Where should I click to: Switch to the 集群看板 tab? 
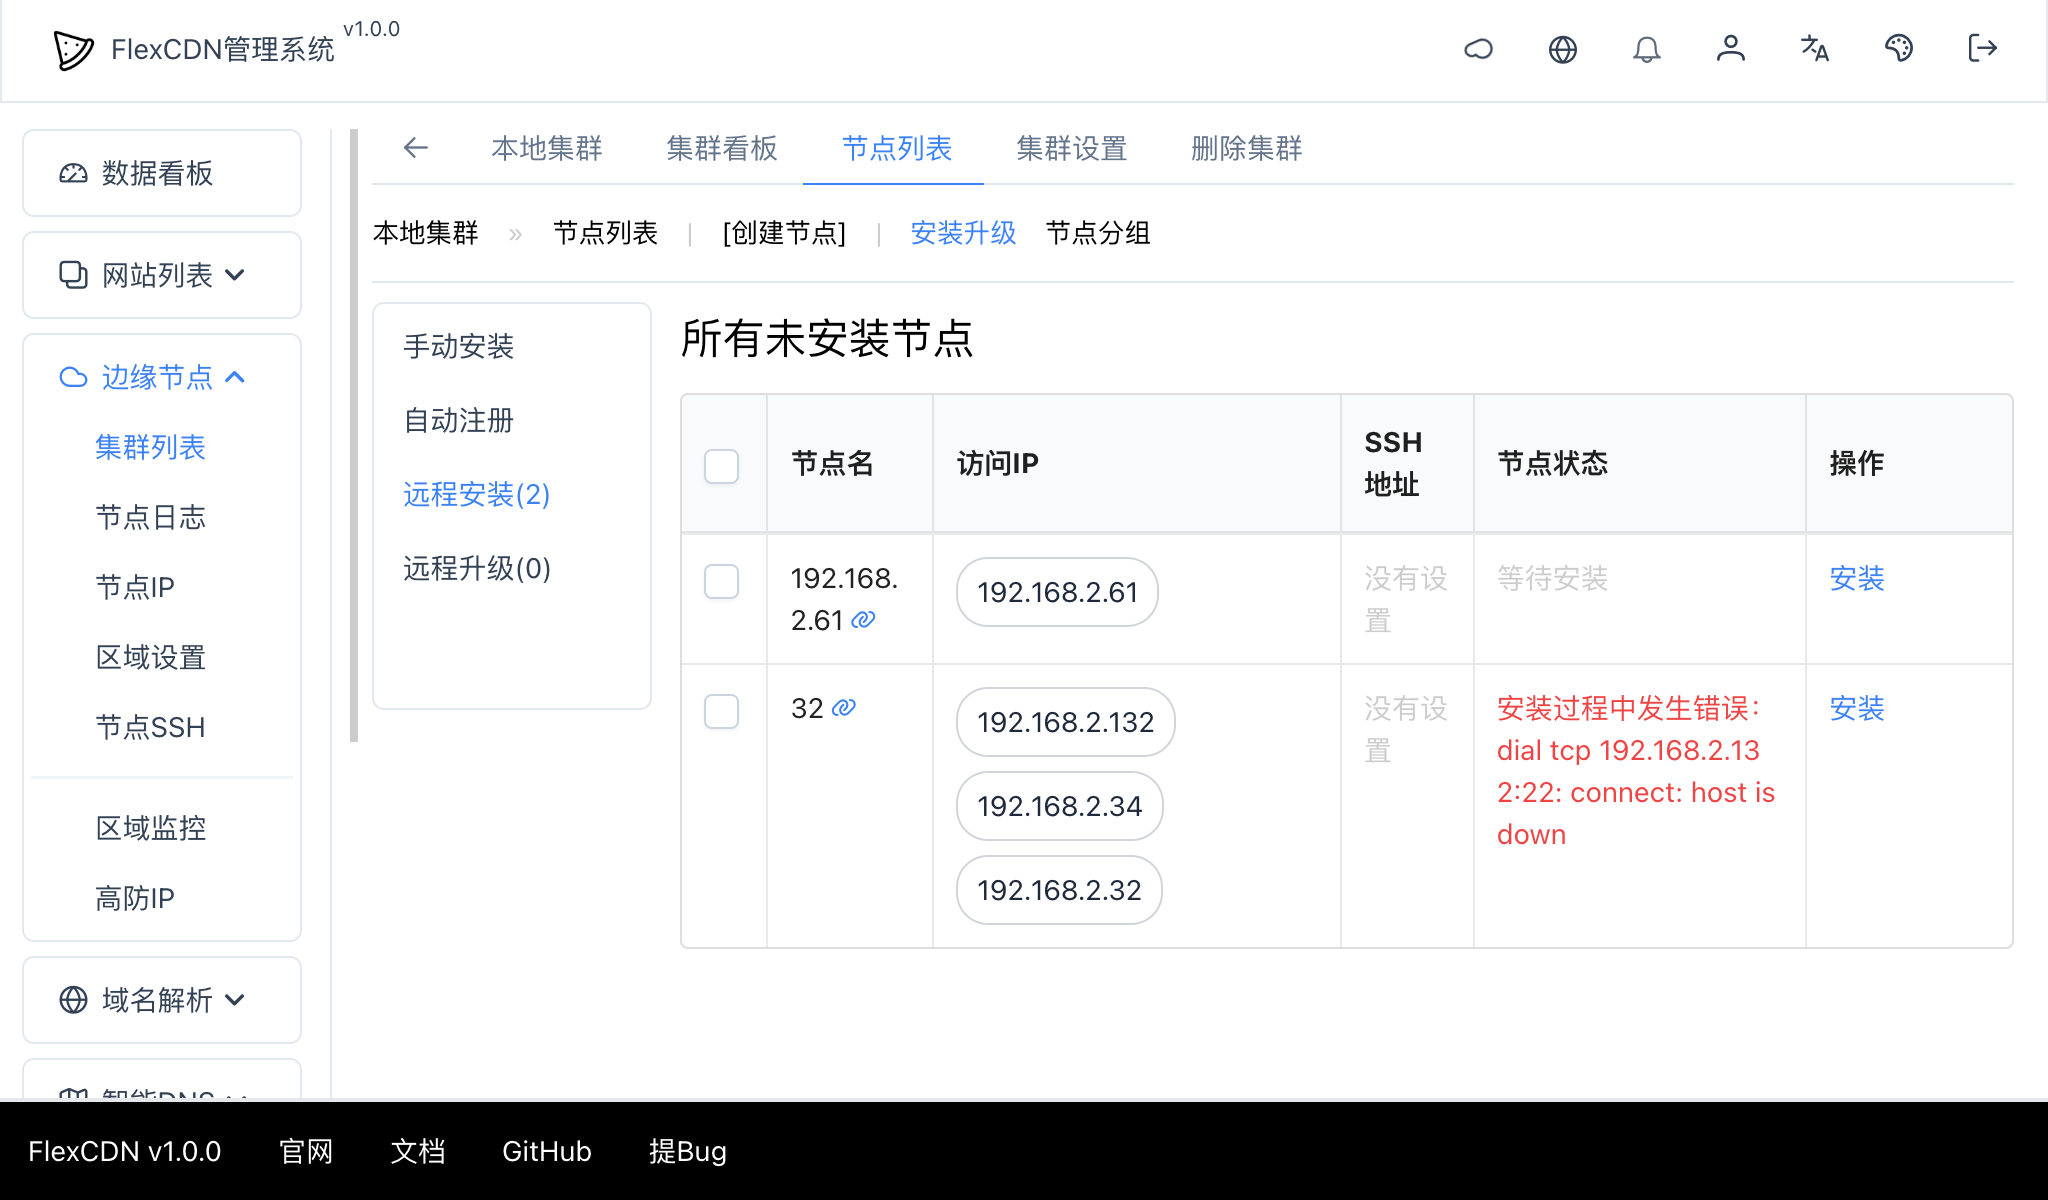[721, 148]
